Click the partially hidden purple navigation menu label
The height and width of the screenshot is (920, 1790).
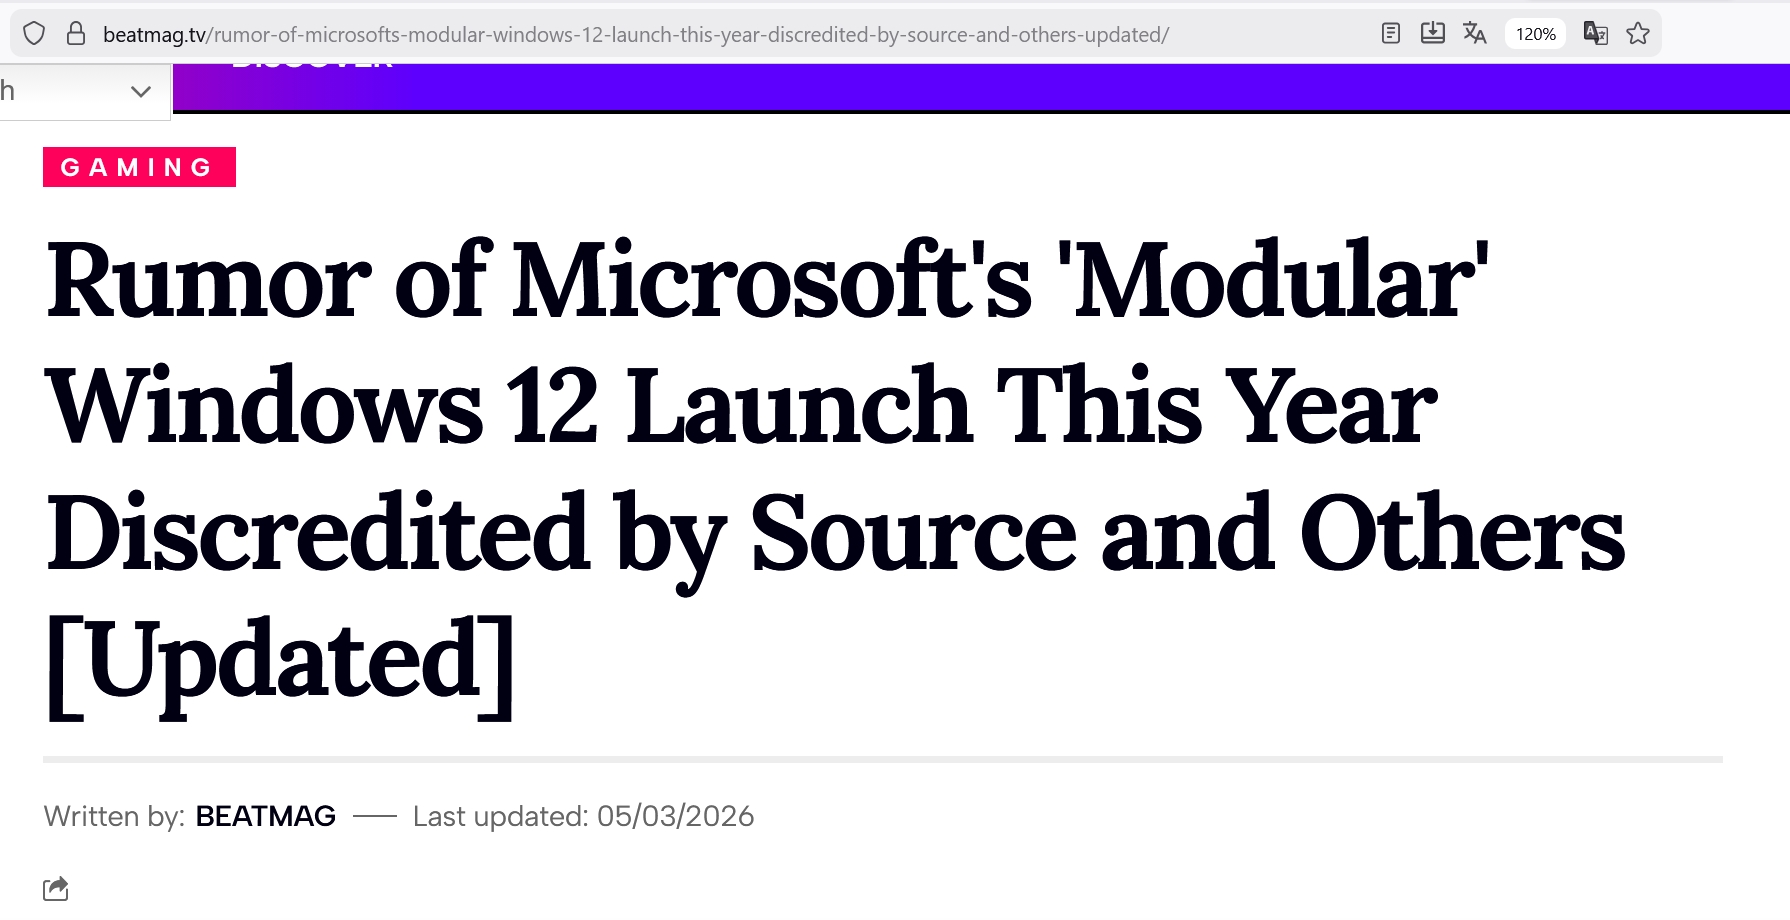point(312,67)
